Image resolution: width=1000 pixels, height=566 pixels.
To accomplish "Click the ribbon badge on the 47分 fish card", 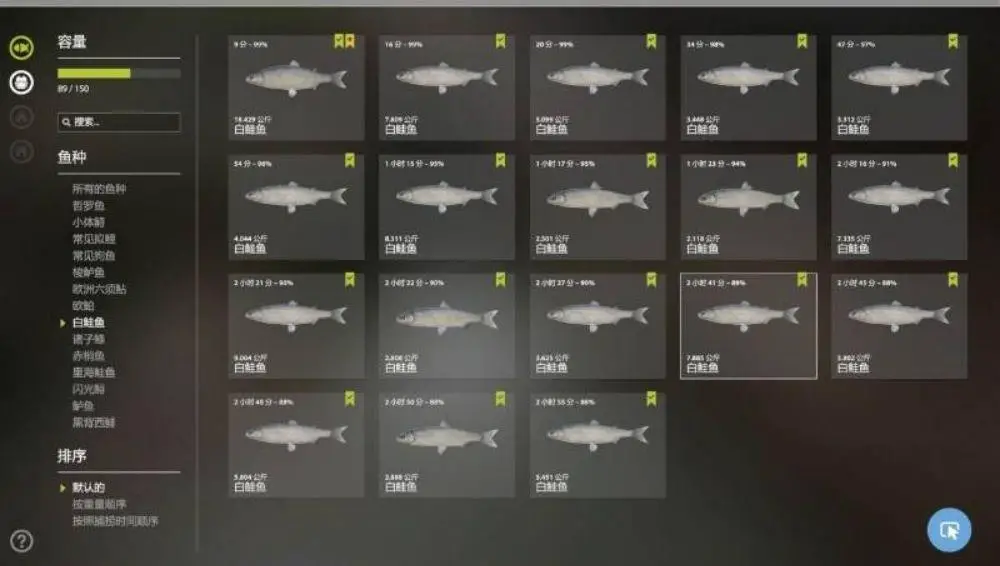I will pyautogui.click(x=953, y=41).
